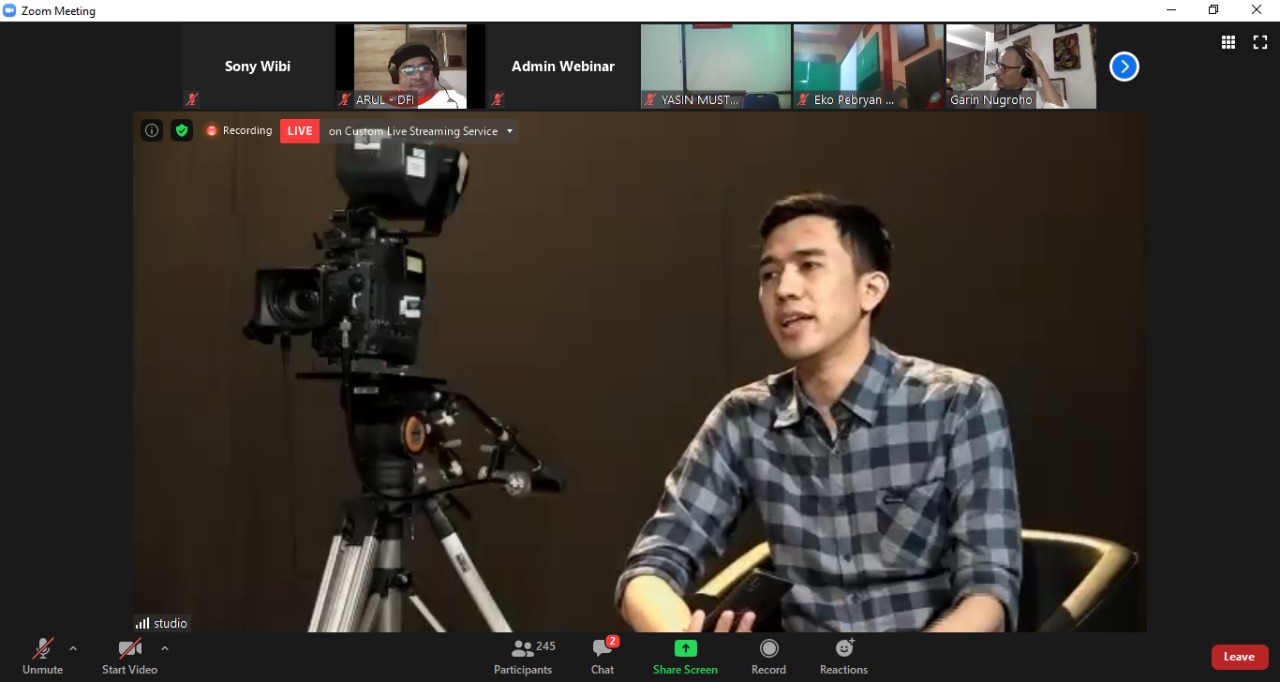Close the Zoom Meeting window
Screen dimensions: 1280x682
point(1257,10)
